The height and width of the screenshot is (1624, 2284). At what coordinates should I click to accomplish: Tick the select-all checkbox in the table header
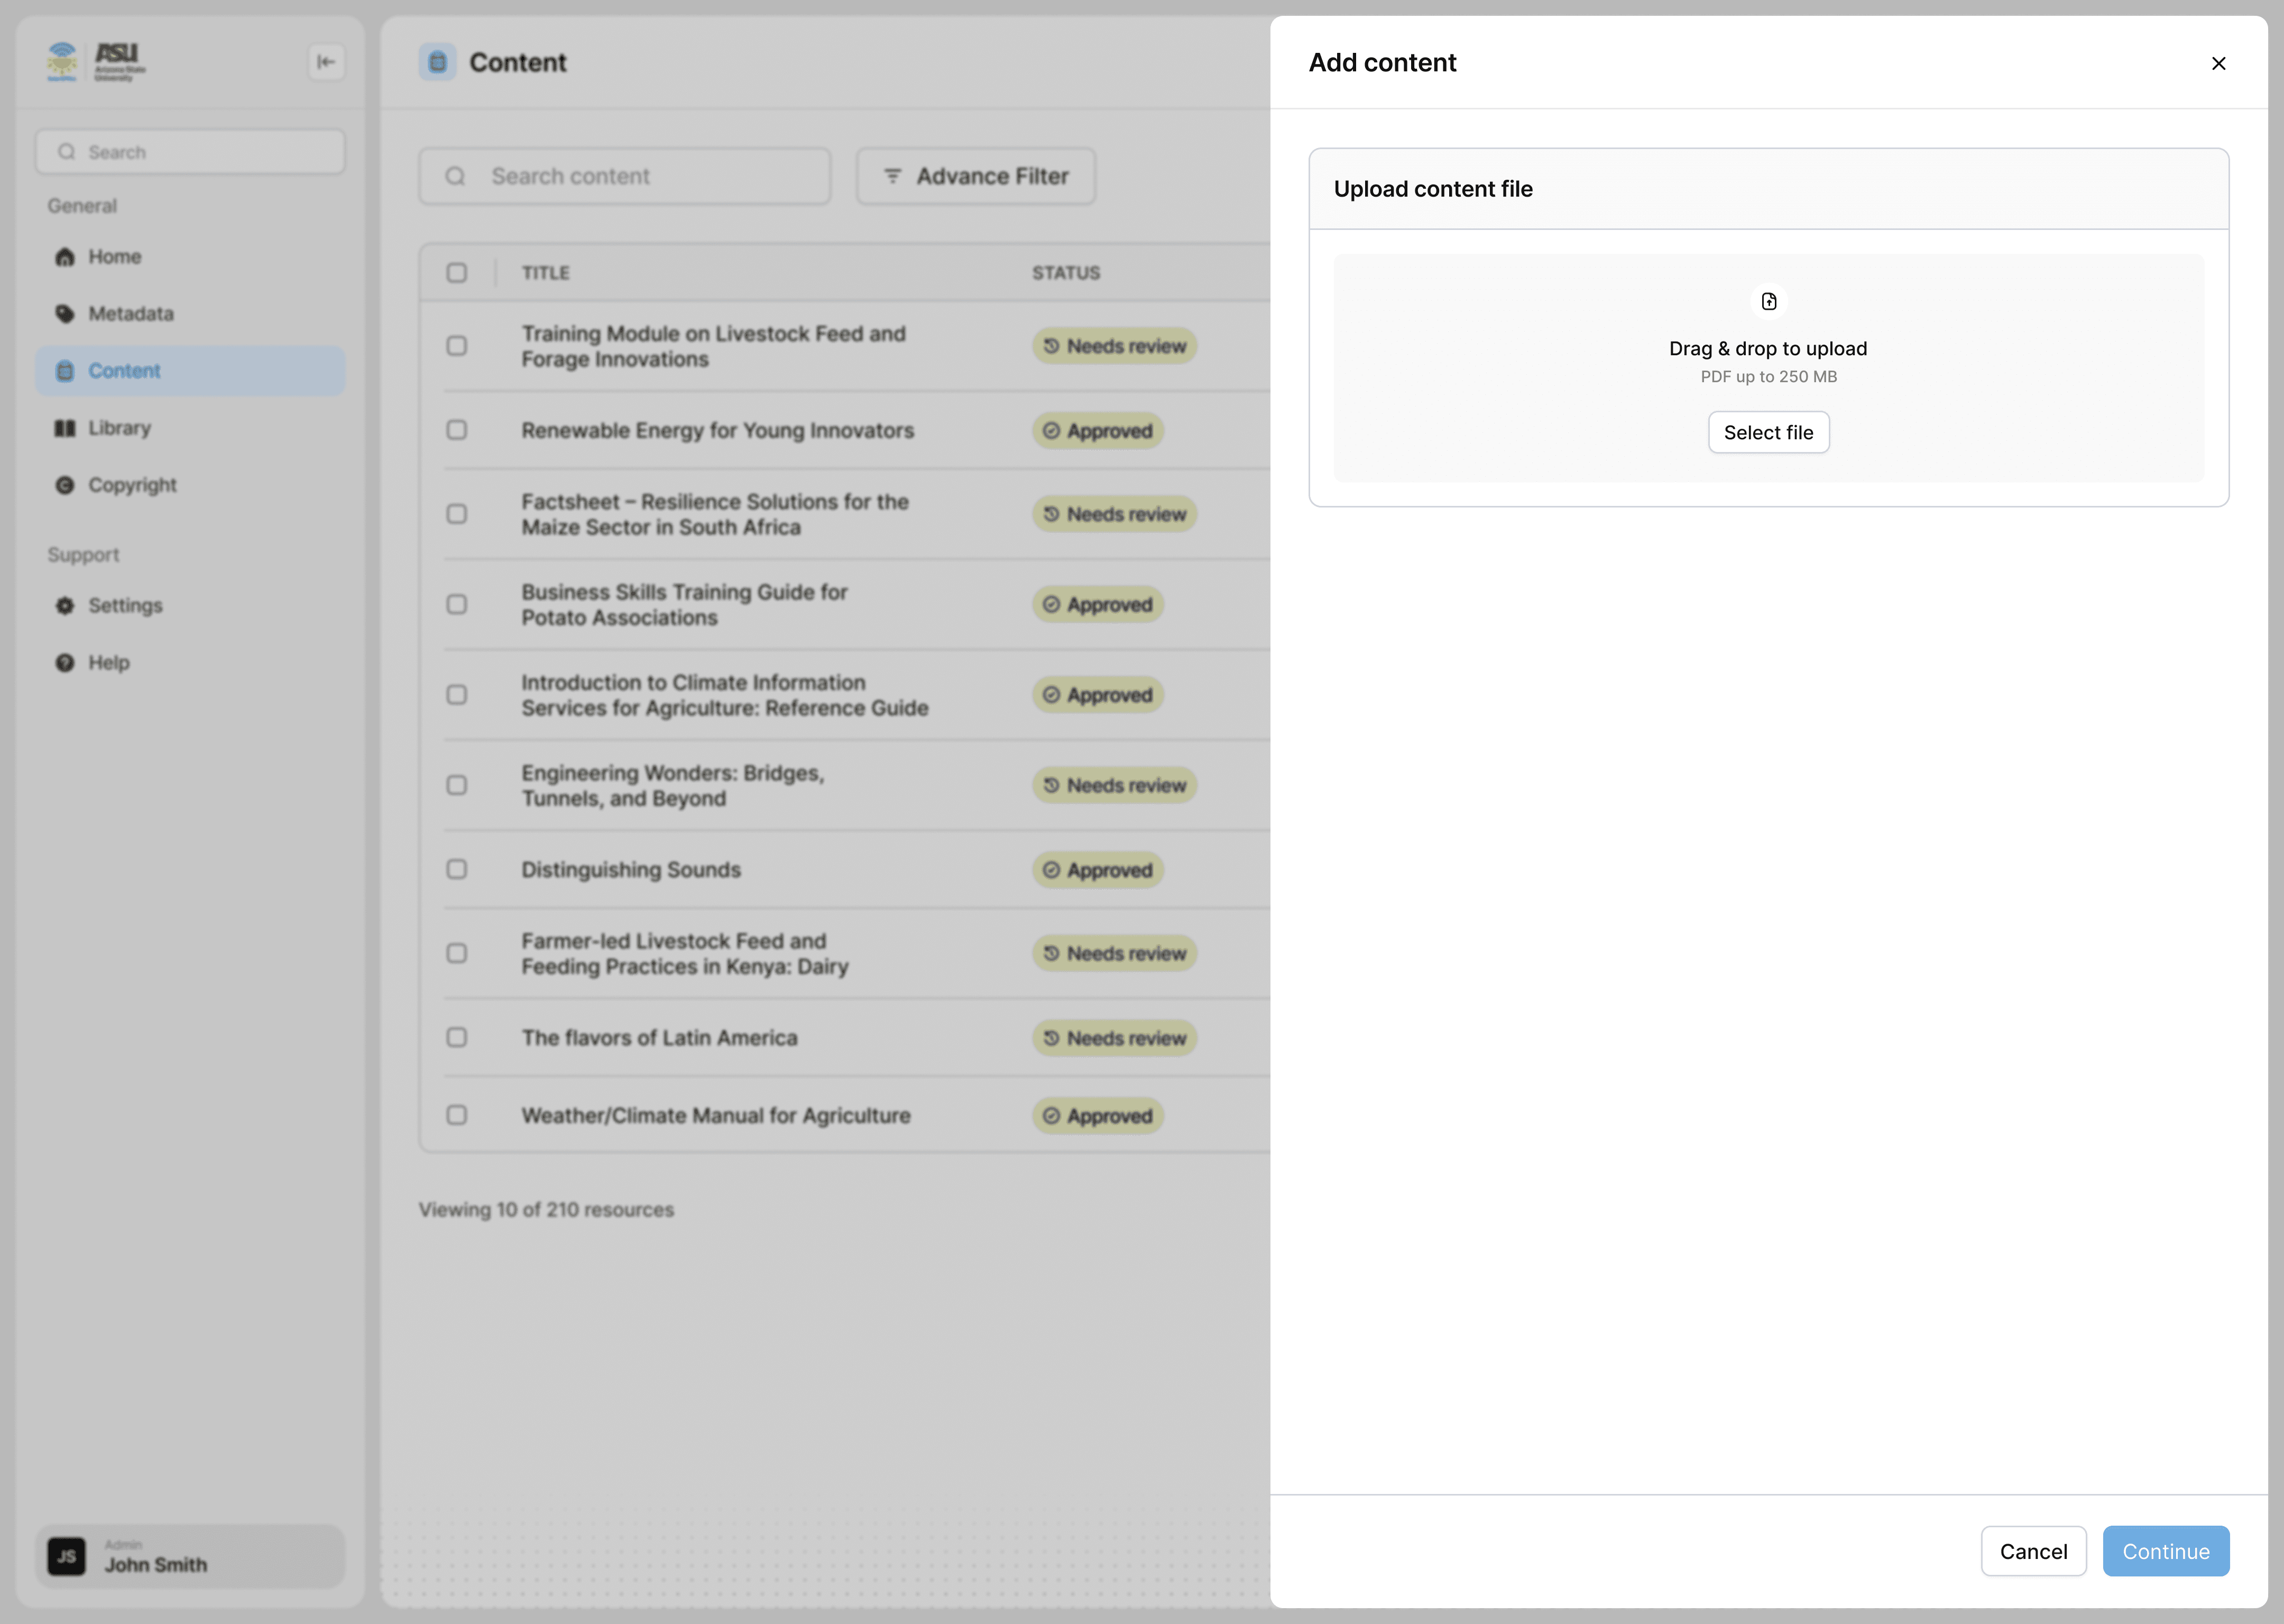coord(456,273)
